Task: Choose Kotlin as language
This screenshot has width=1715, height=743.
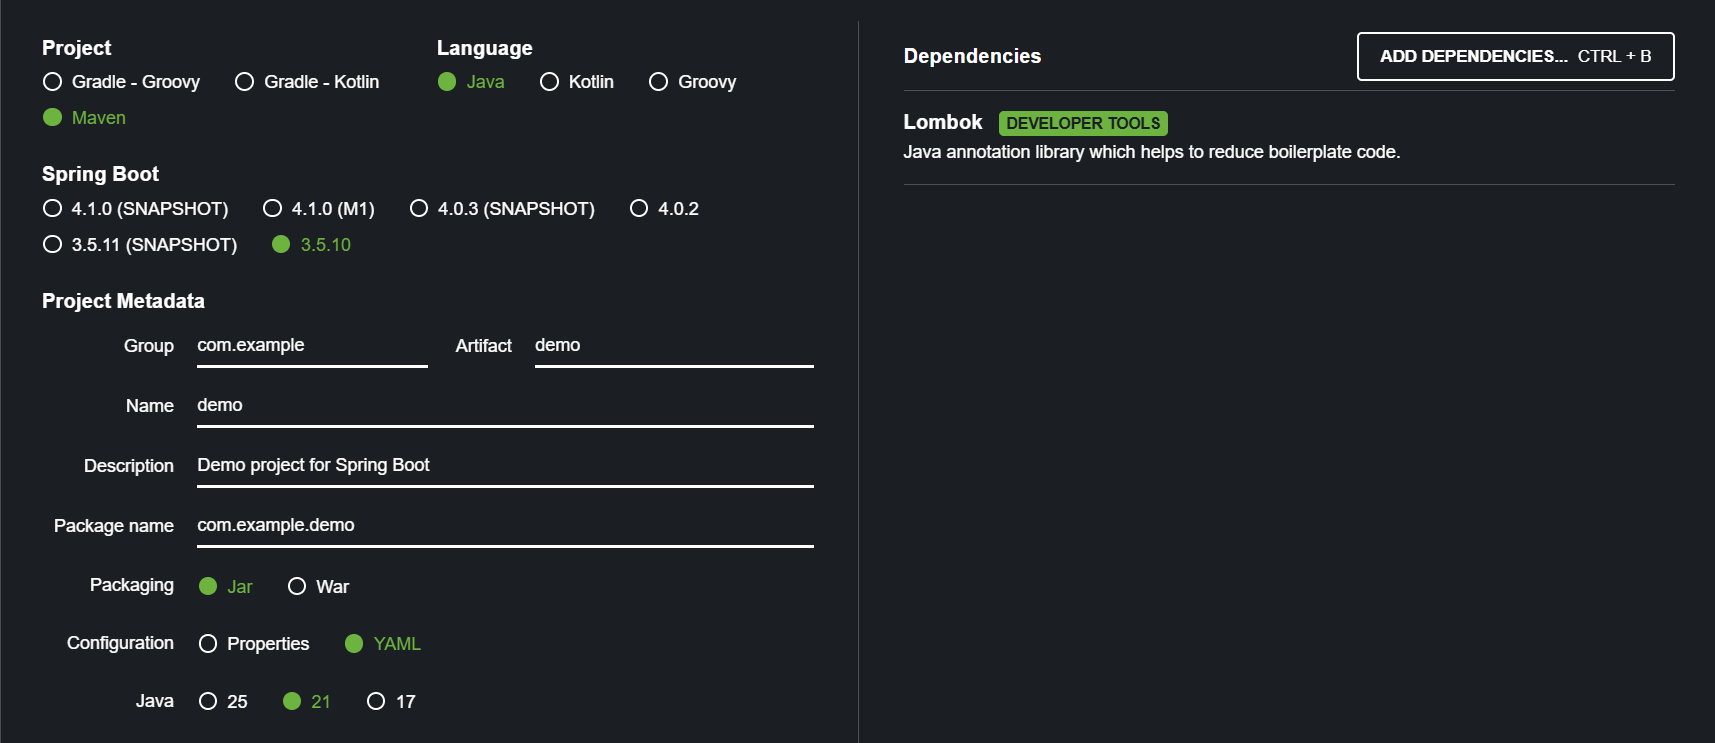Action: tap(577, 82)
